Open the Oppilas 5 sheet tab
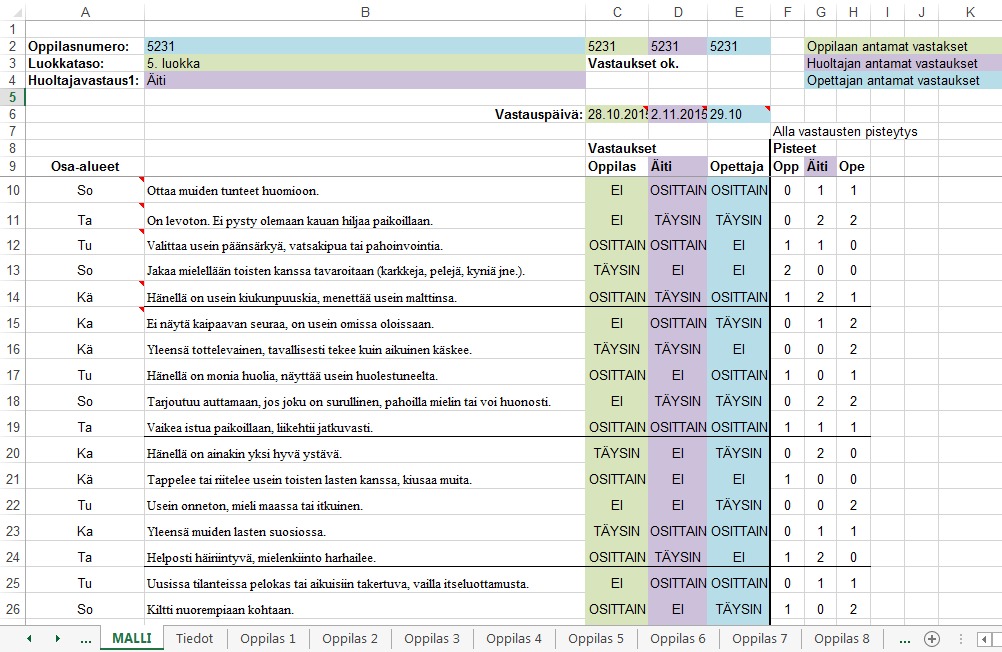Image resolution: width=1002 pixels, height=652 pixels. (x=596, y=638)
